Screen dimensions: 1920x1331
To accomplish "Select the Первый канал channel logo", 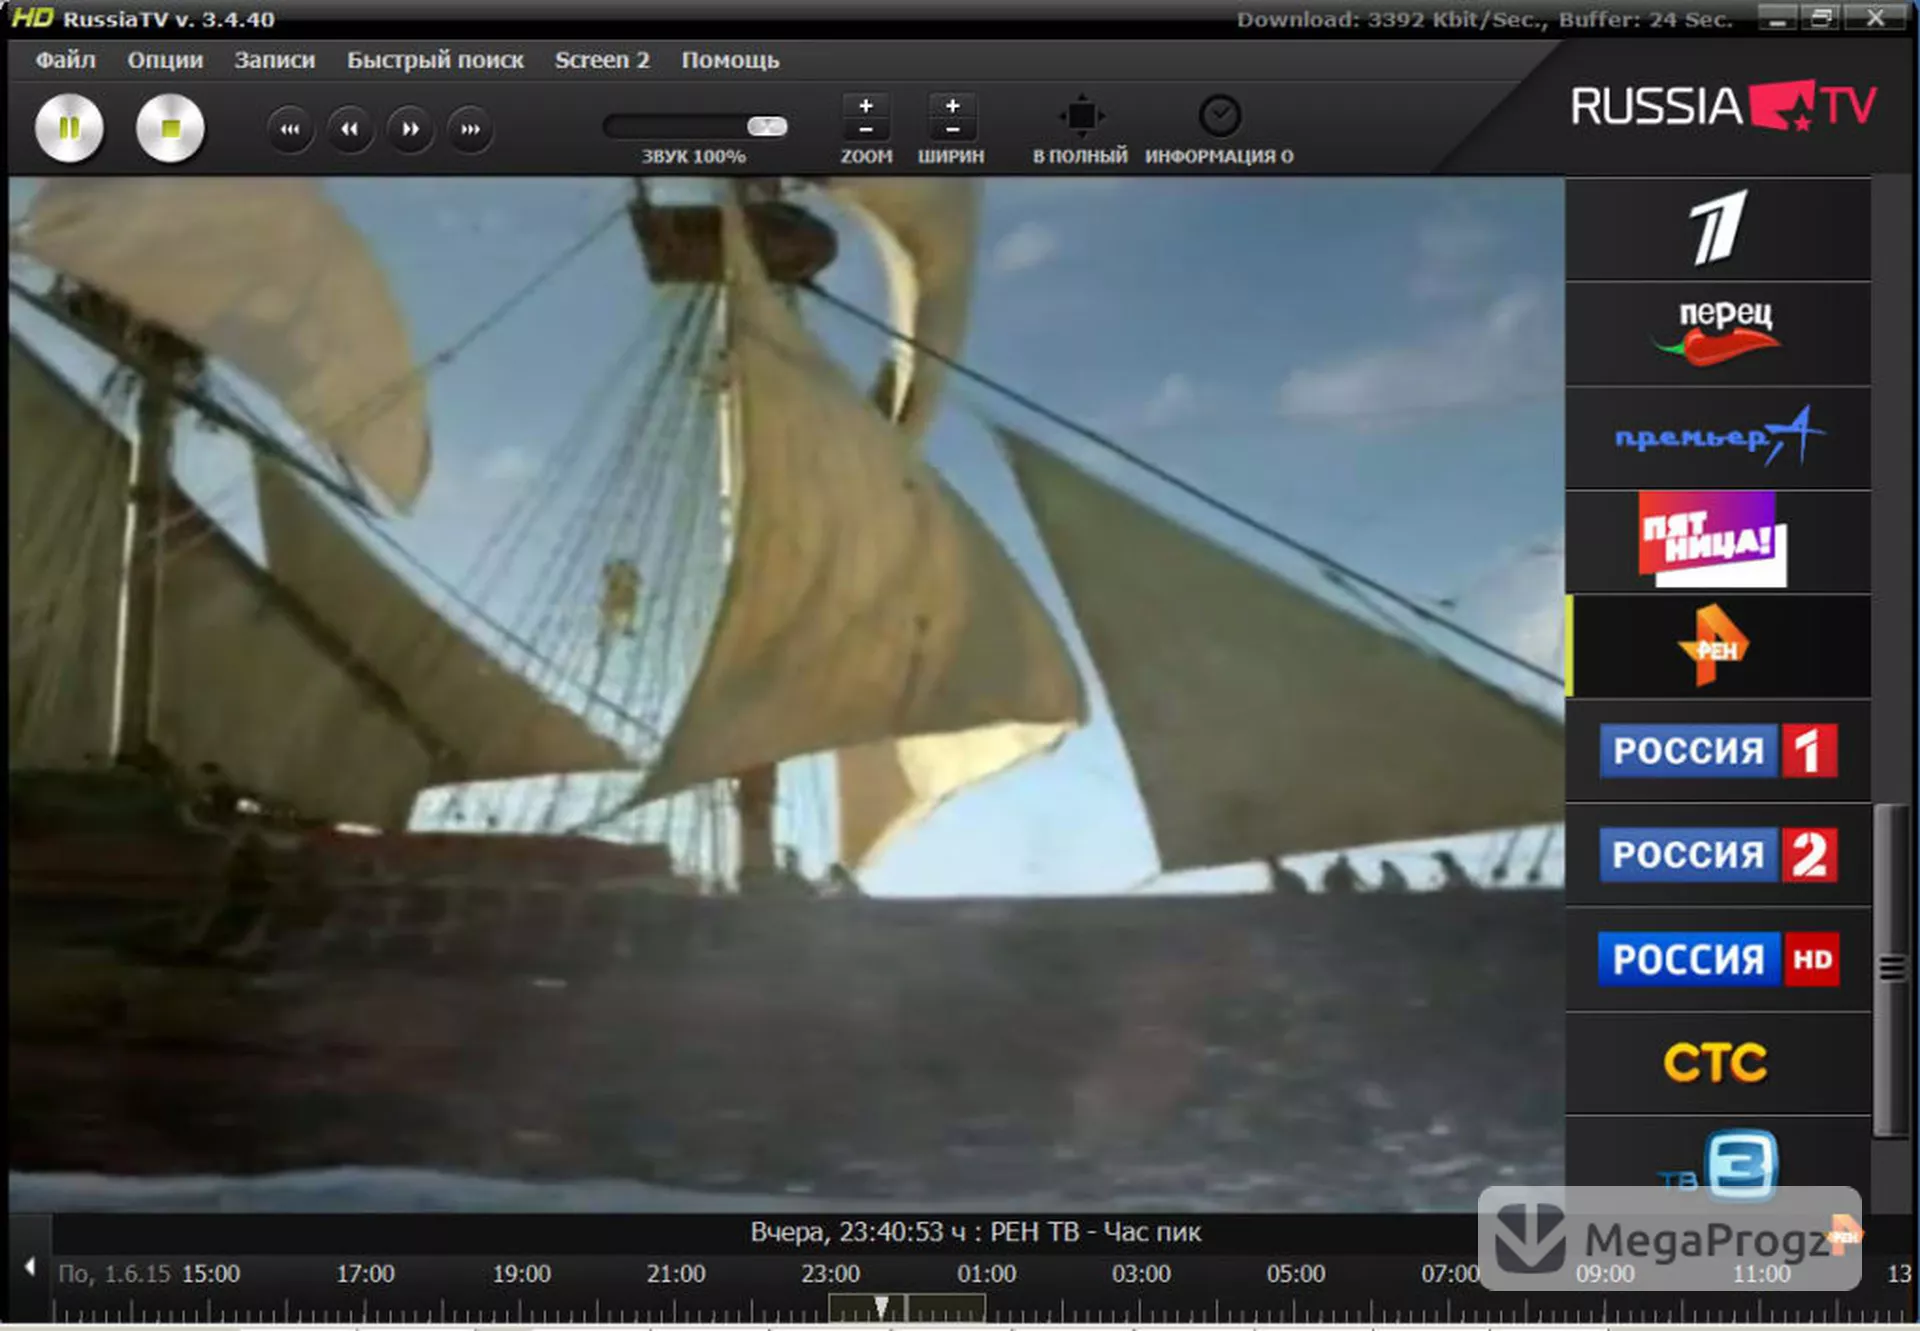I will tap(1718, 229).
